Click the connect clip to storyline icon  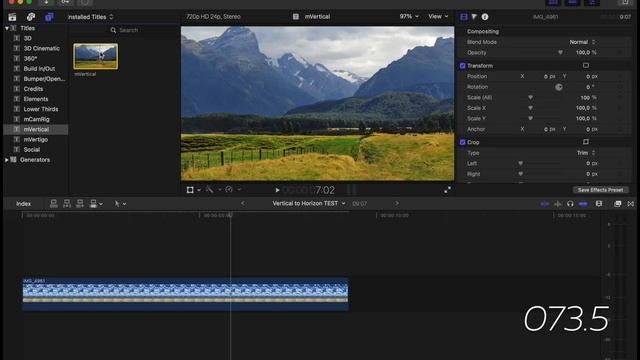point(53,203)
